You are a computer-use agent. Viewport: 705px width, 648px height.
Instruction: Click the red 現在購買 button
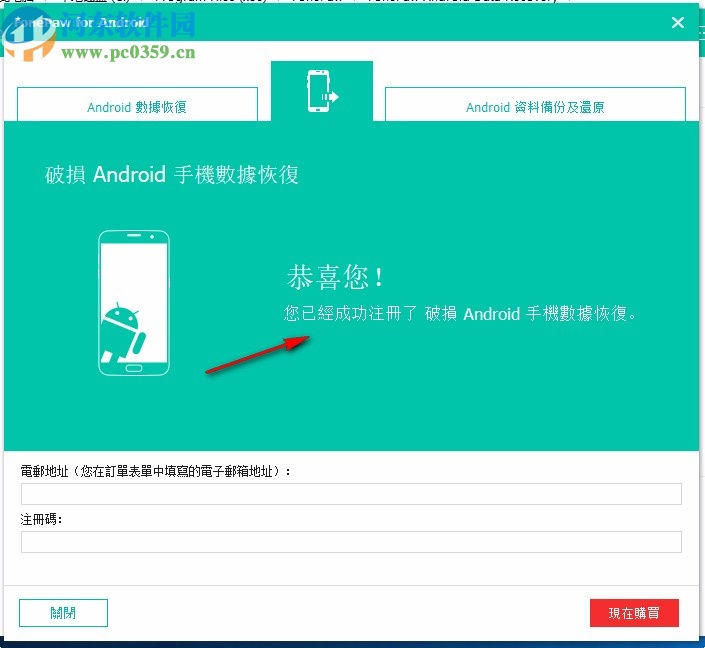(634, 612)
